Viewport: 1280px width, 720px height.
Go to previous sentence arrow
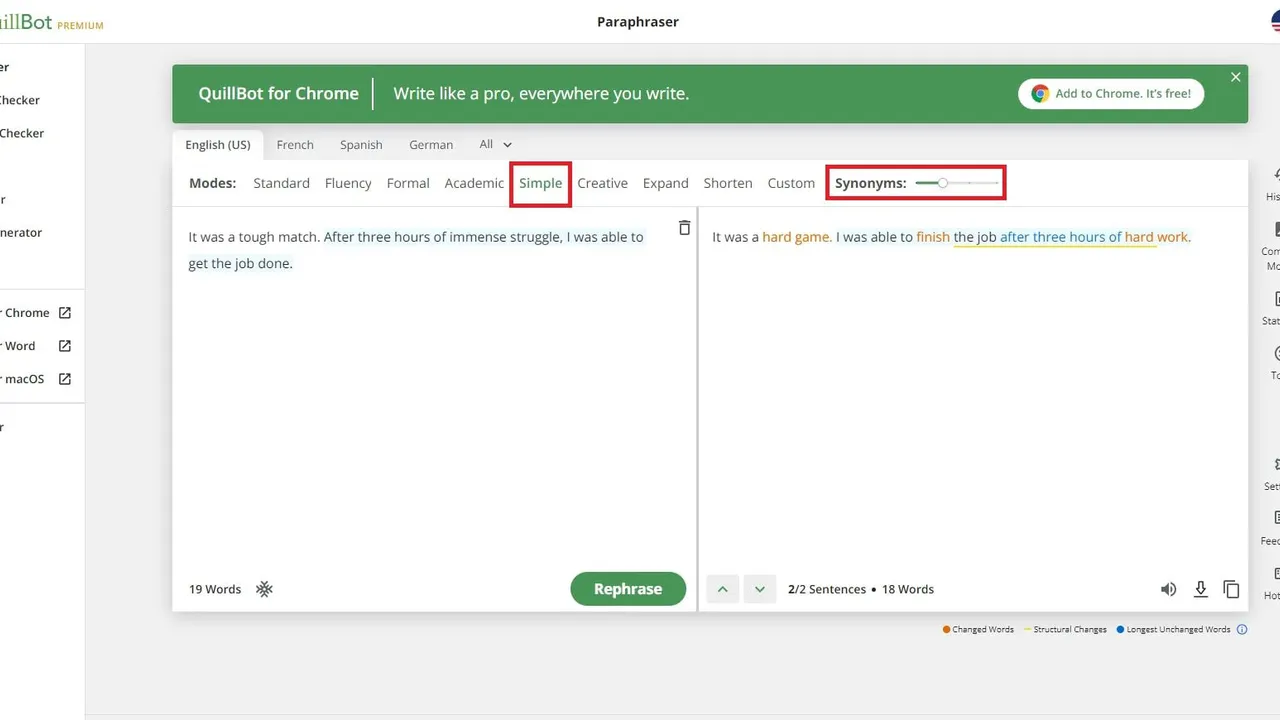(x=723, y=589)
